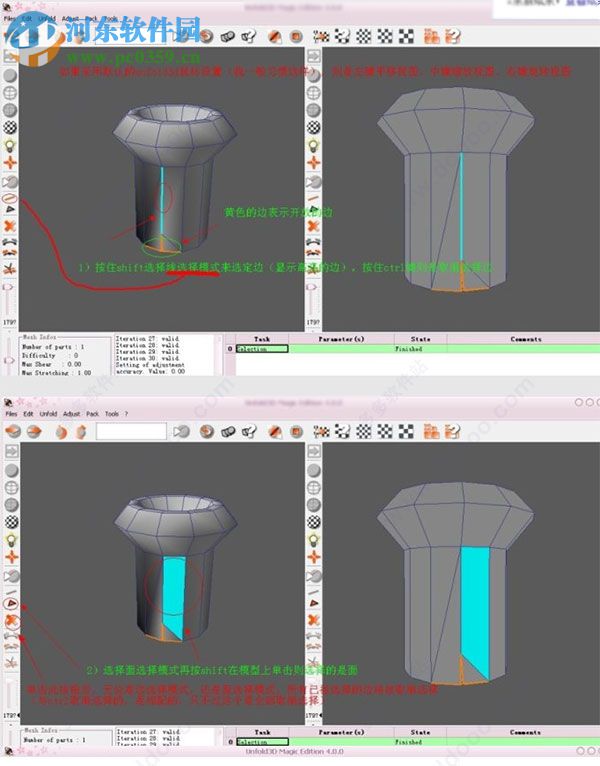Click the orange diagonal cut icon, cyan-face window

[x=275, y=431]
